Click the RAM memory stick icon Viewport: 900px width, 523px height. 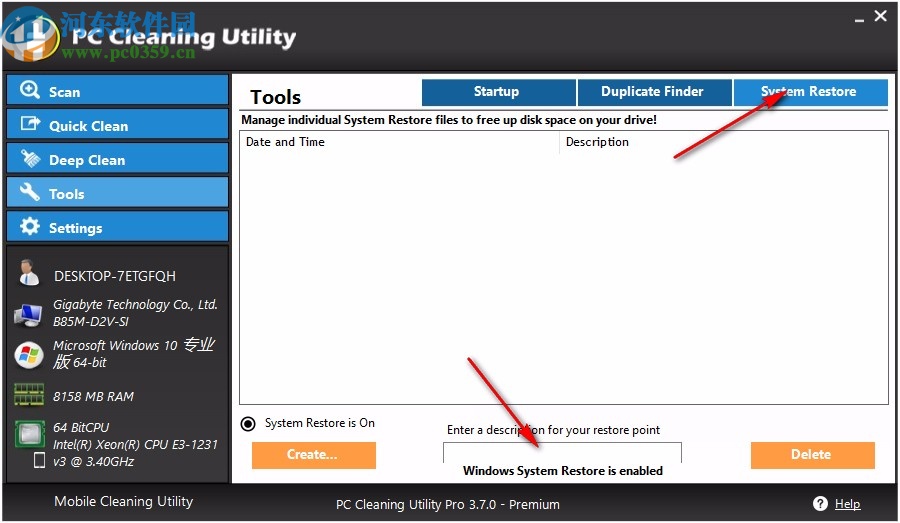(x=29, y=394)
